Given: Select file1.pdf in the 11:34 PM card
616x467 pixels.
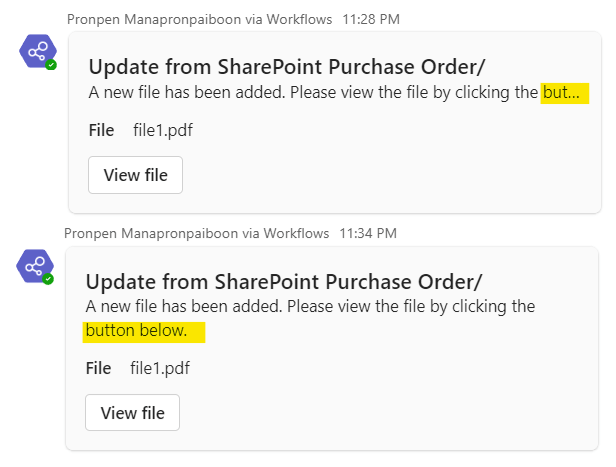Looking at the screenshot, I should coord(159,368).
